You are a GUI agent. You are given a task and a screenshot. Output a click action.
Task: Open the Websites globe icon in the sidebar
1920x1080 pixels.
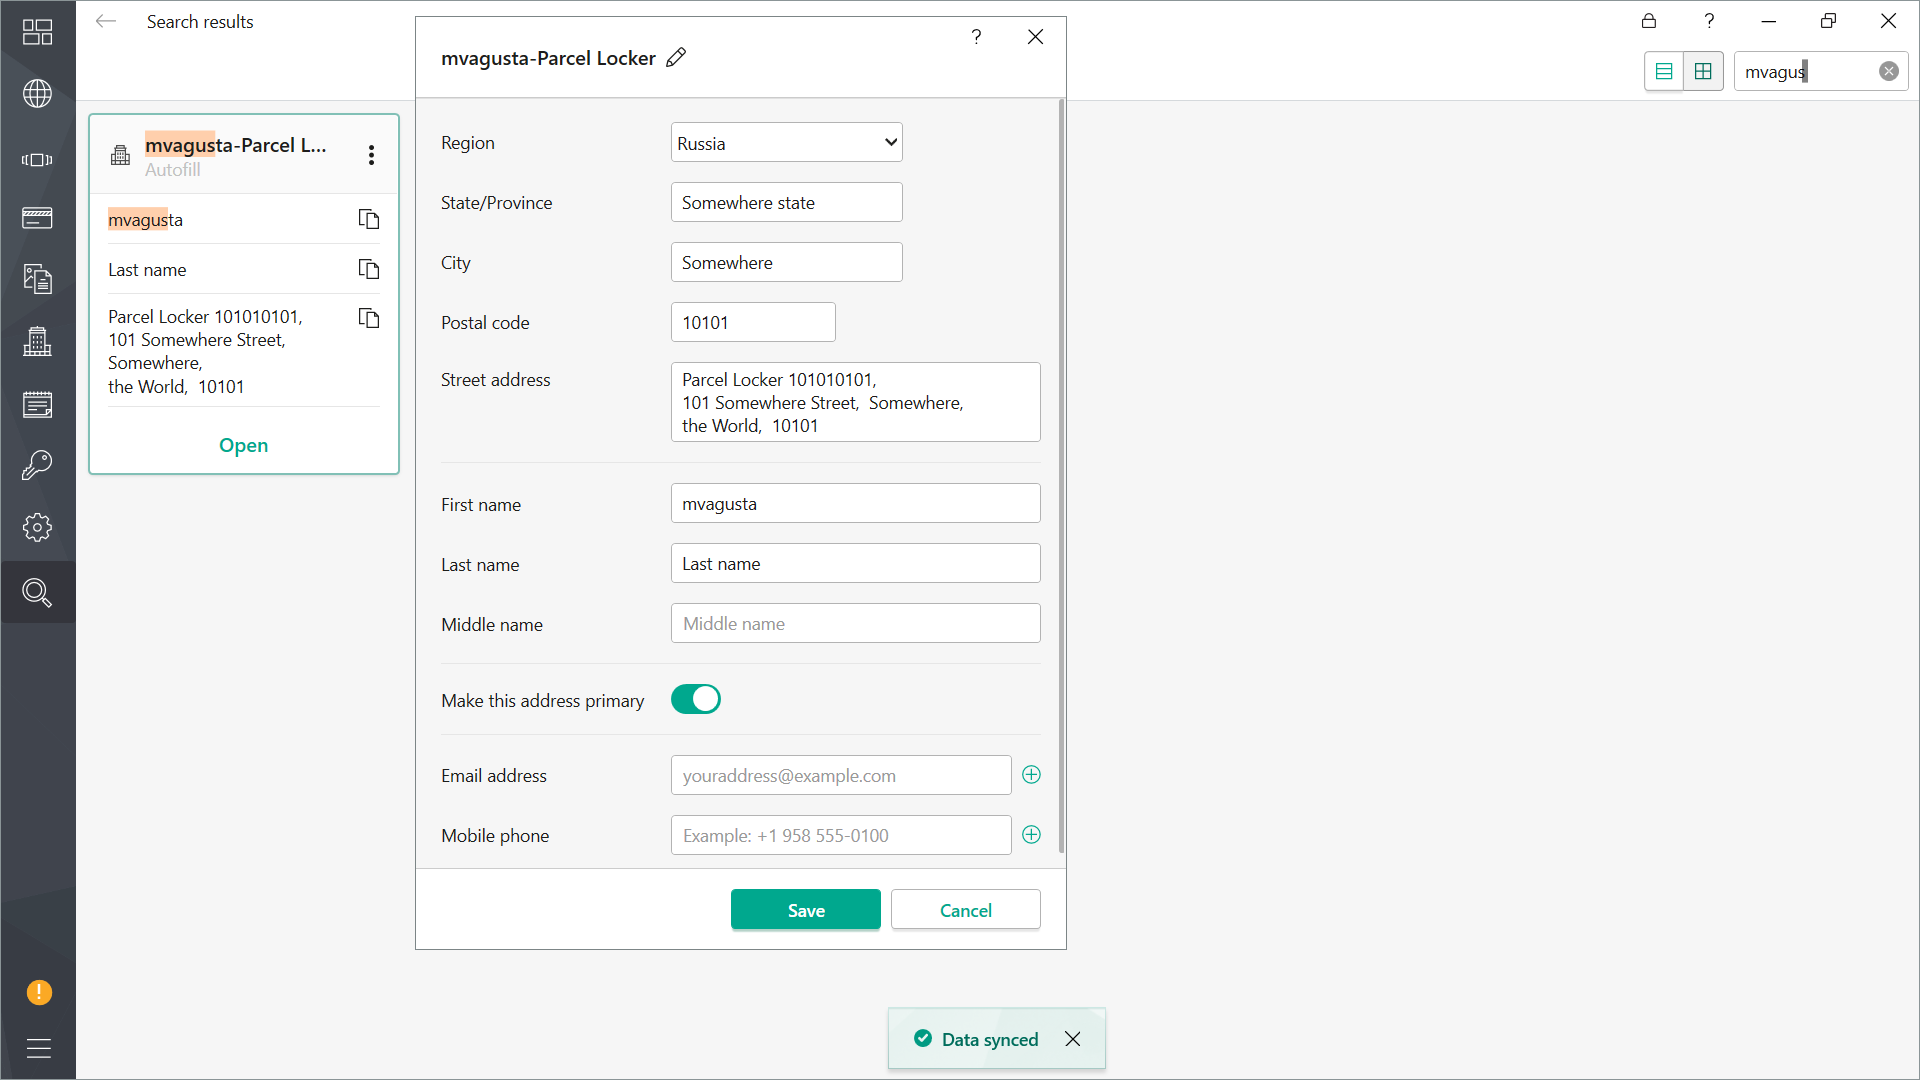coord(37,94)
